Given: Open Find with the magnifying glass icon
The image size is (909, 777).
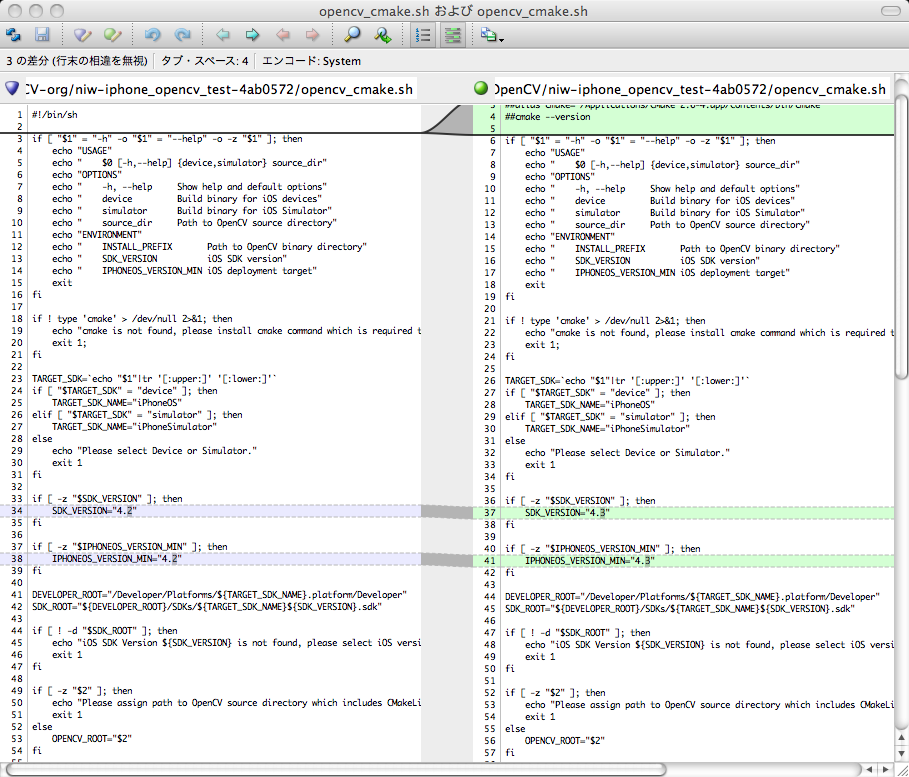Looking at the screenshot, I should click(352, 35).
